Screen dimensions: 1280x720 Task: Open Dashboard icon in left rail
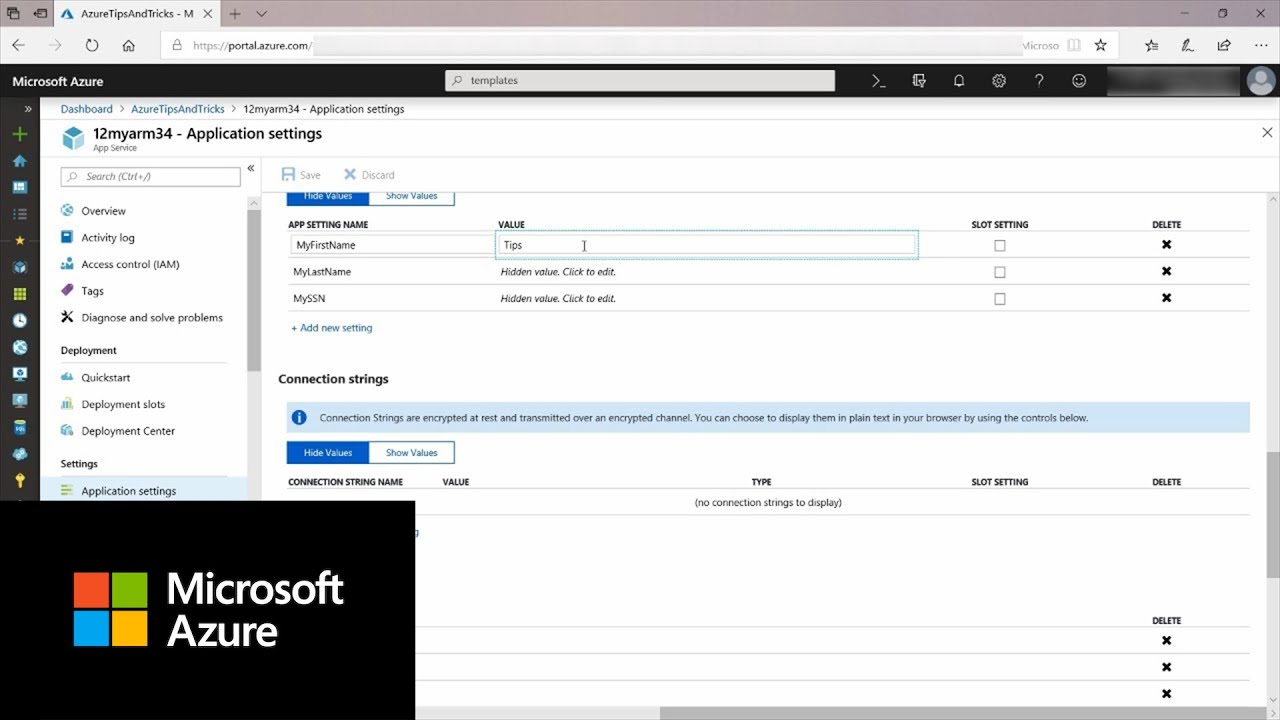coord(20,187)
